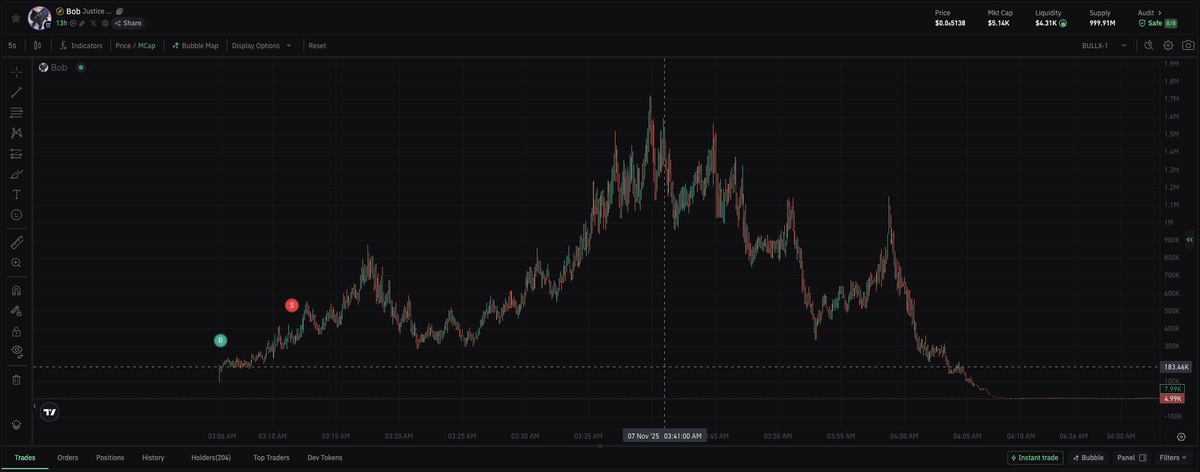The width and height of the screenshot is (1200, 472).
Task: Select the chart patterns tool
Action: [16, 133]
